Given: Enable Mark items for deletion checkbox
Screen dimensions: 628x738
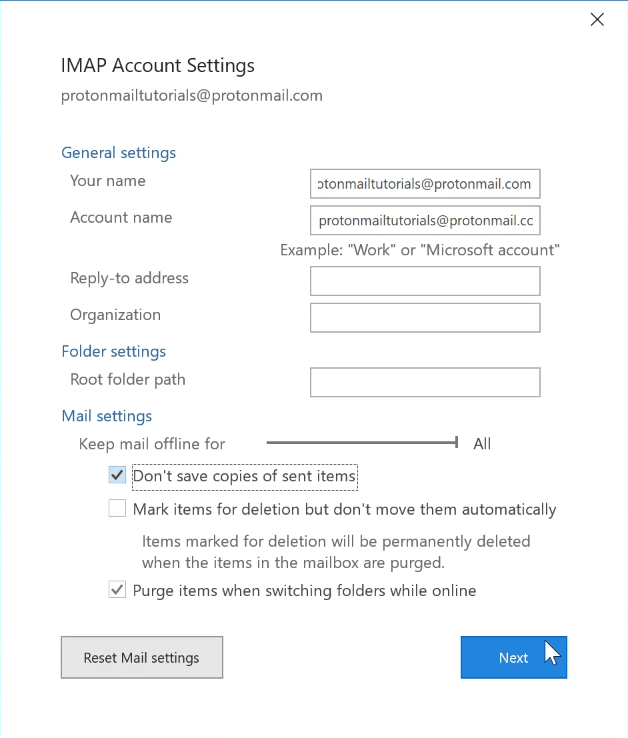Looking at the screenshot, I should click(x=117, y=508).
